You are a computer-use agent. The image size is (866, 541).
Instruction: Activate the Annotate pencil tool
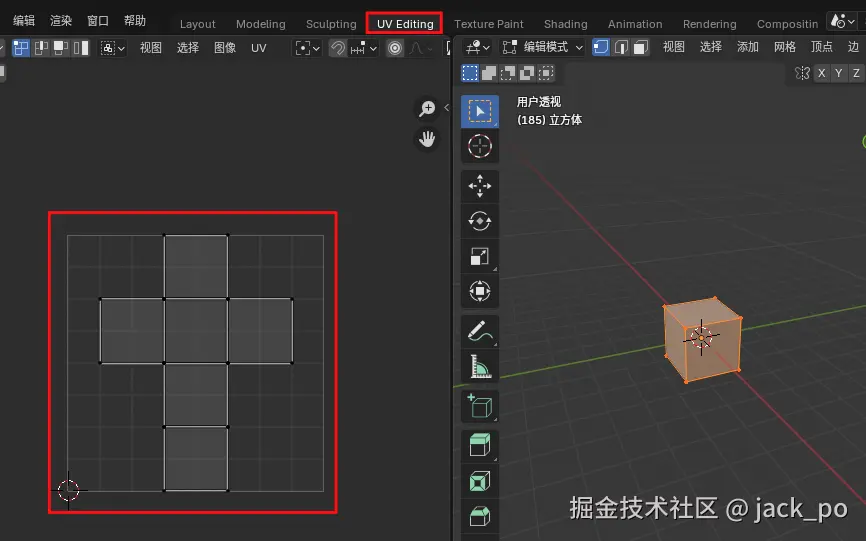pos(479,331)
